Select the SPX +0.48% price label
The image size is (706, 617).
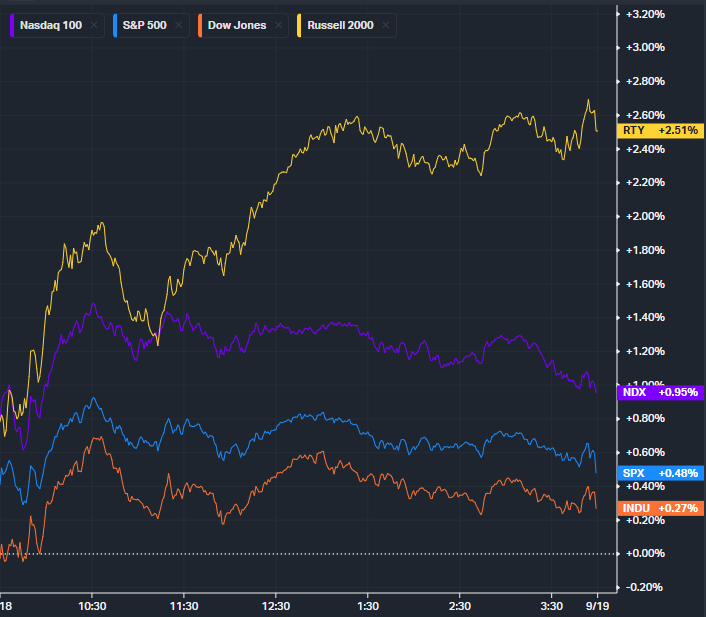(660, 473)
